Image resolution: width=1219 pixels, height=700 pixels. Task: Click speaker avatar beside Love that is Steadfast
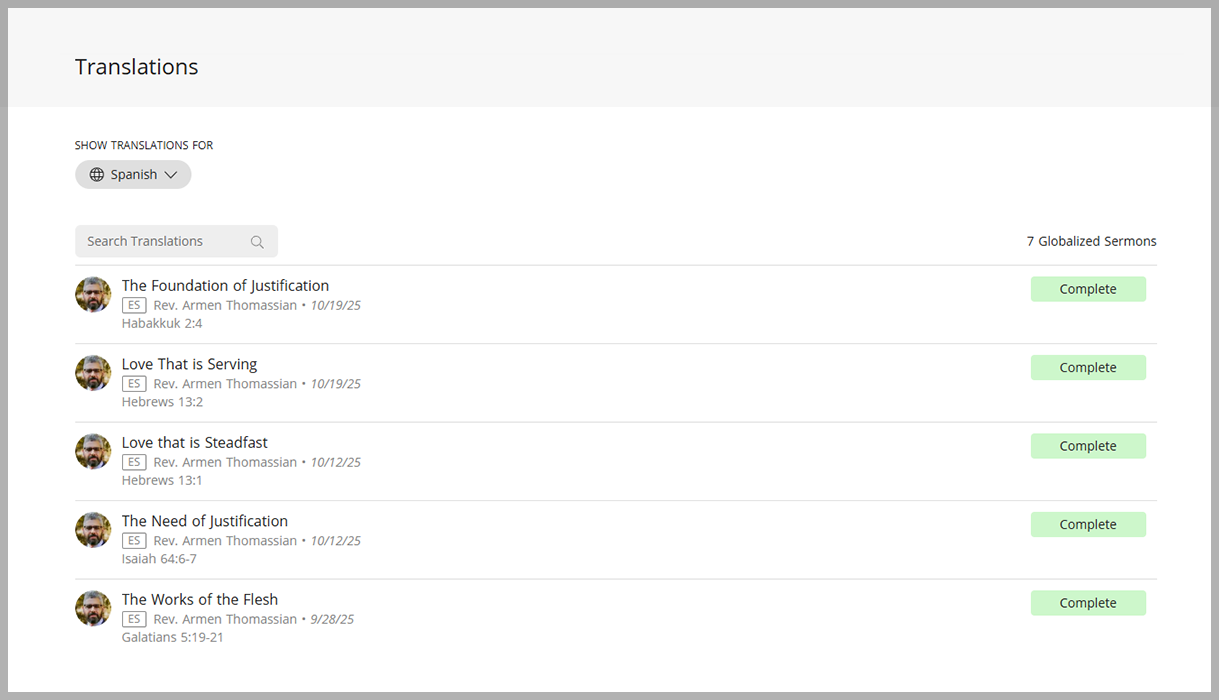93,452
